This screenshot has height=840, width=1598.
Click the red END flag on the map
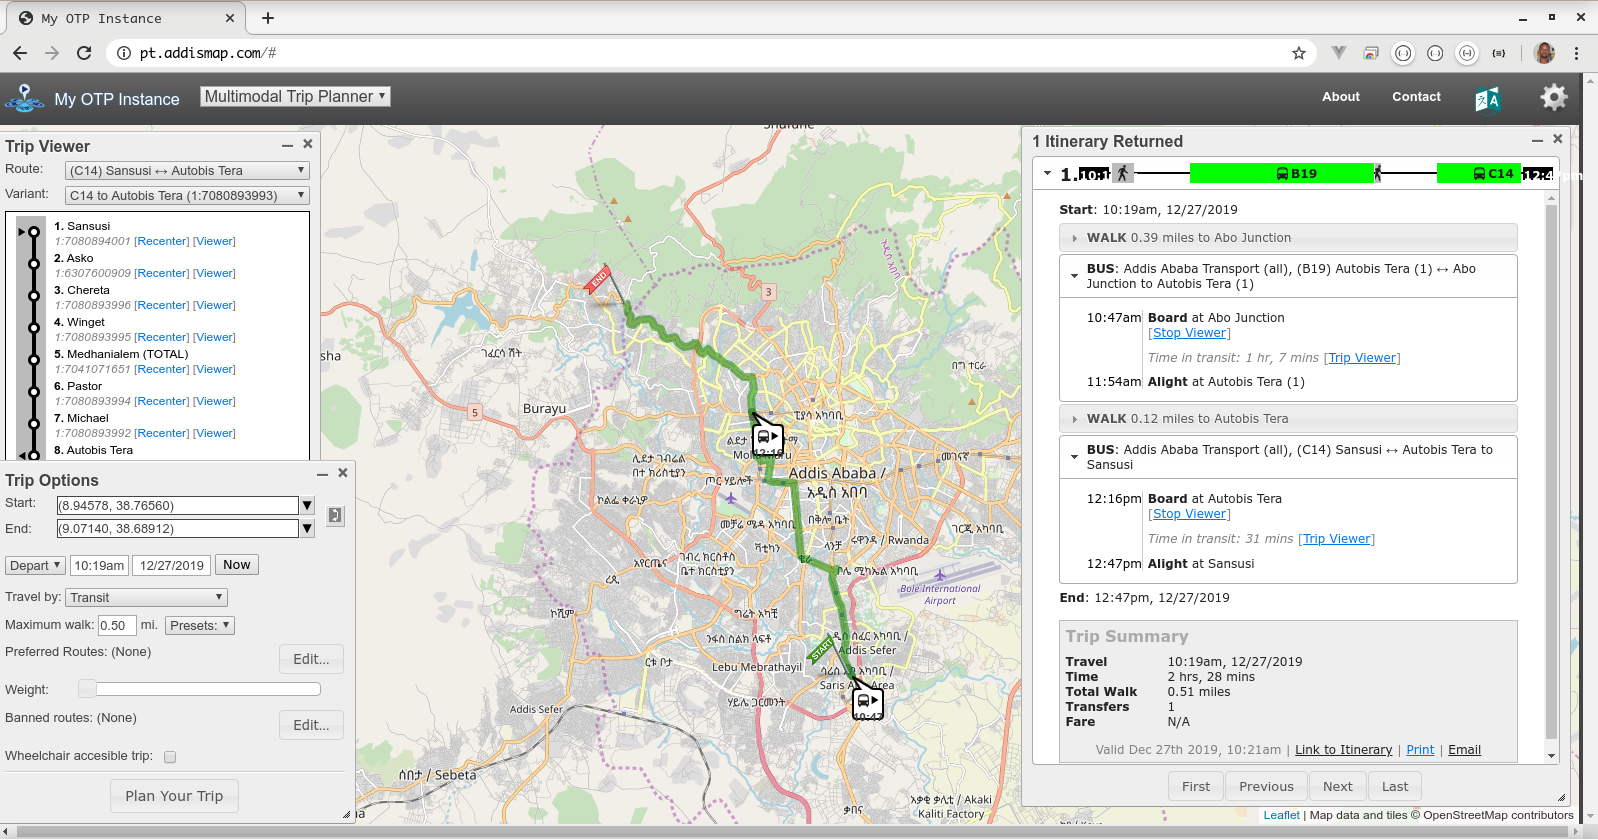coord(599,279)
